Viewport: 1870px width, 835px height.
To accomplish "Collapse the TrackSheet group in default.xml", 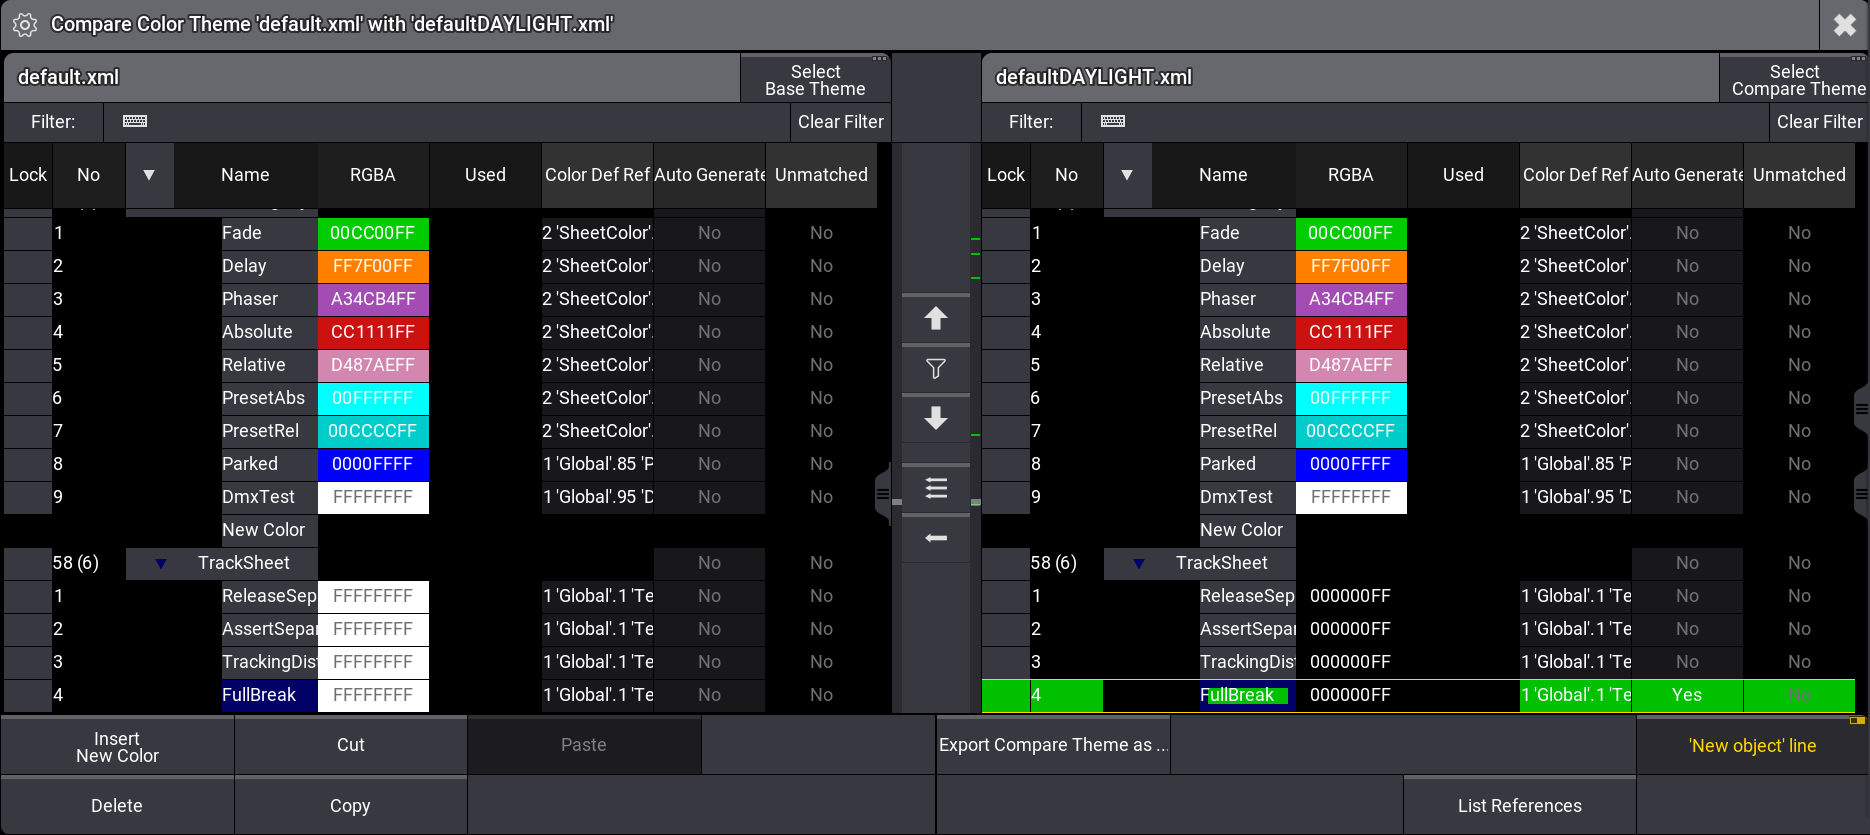I will 161,563.
